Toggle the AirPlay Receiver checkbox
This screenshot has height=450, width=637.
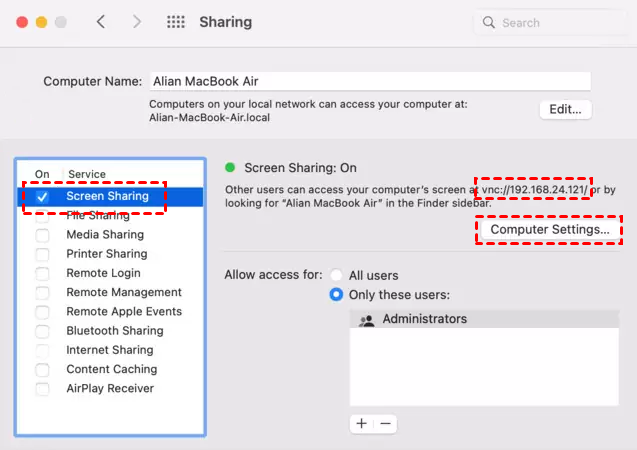[x=42, y=389]
